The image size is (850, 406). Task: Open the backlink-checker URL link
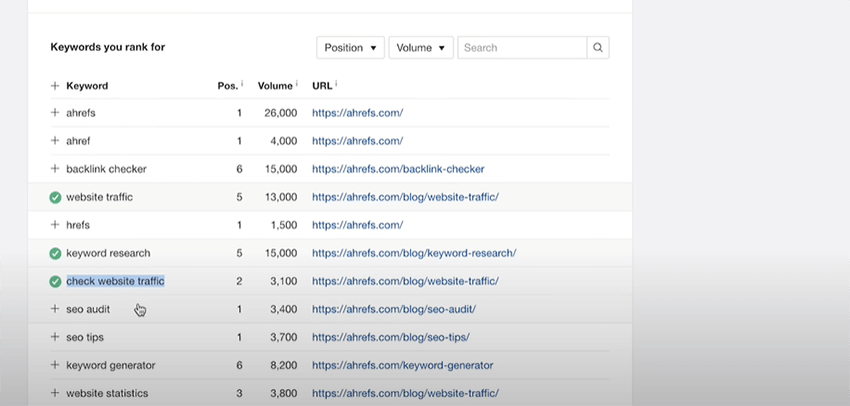coord(398,169)
